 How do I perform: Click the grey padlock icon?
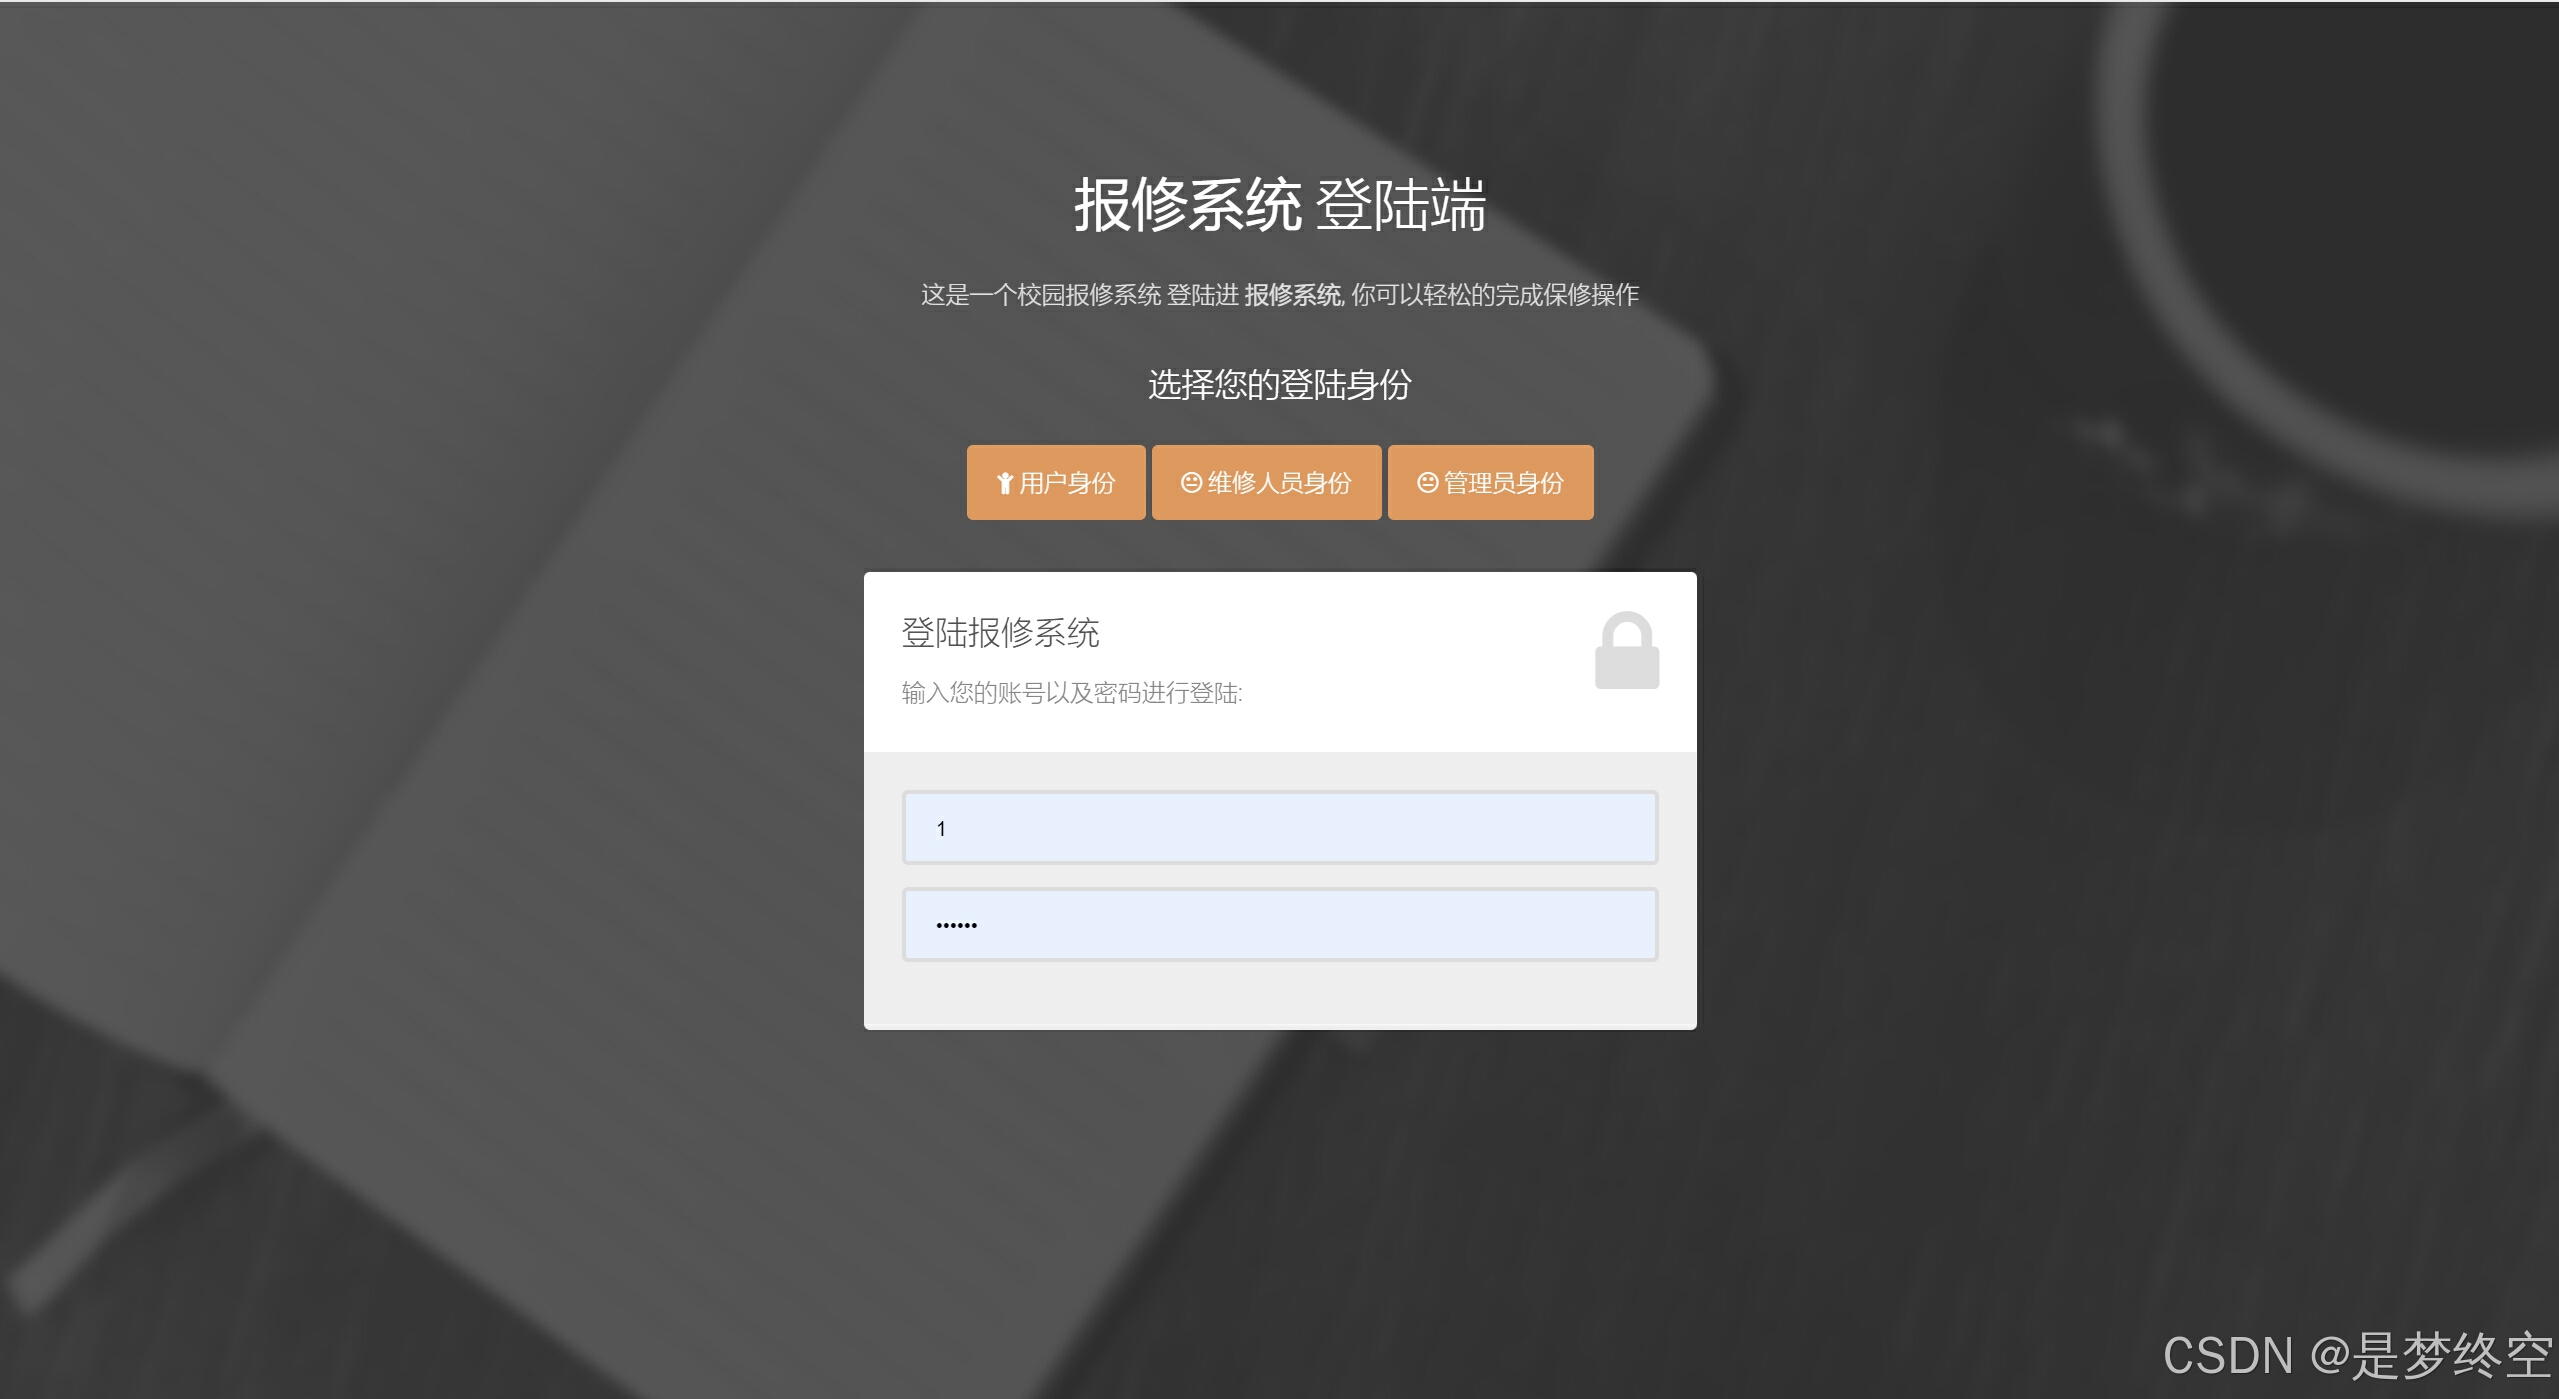[1627, 650]
